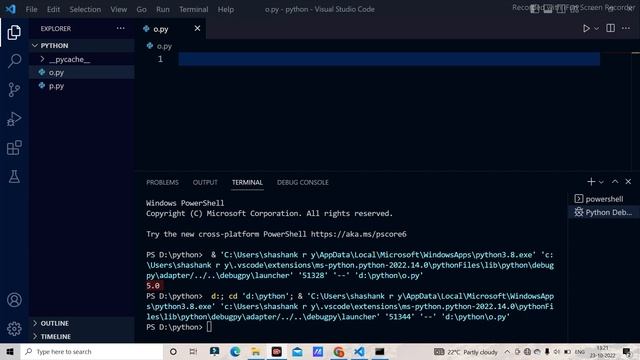
Task: Open the View menu
Action: [x=118, y=9]
